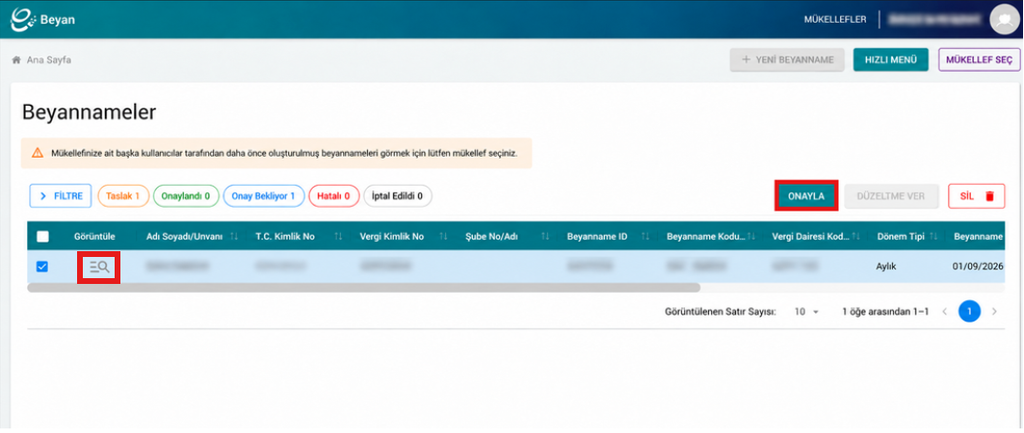Click the home icon in breadcrumb

click(16, 60)
